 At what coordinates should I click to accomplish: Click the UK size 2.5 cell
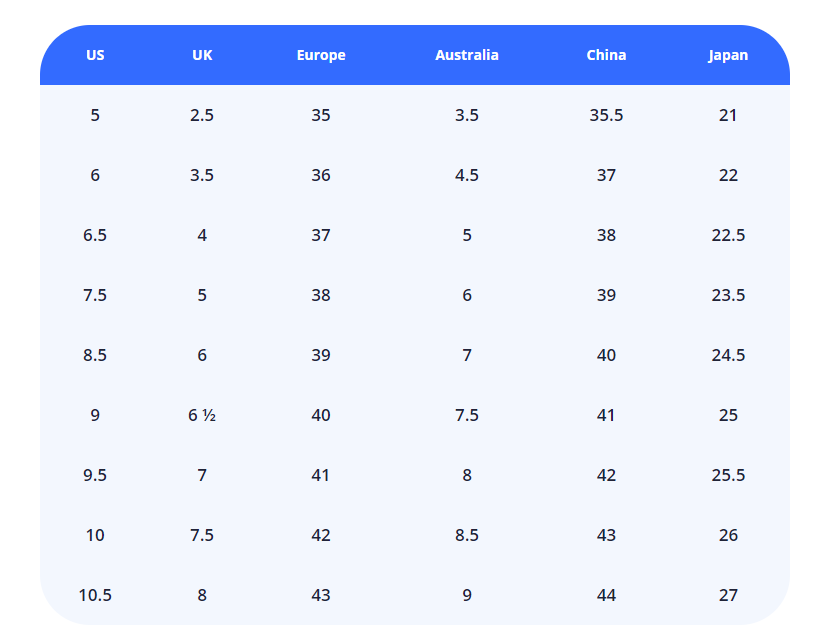click(x=202, y=115)
